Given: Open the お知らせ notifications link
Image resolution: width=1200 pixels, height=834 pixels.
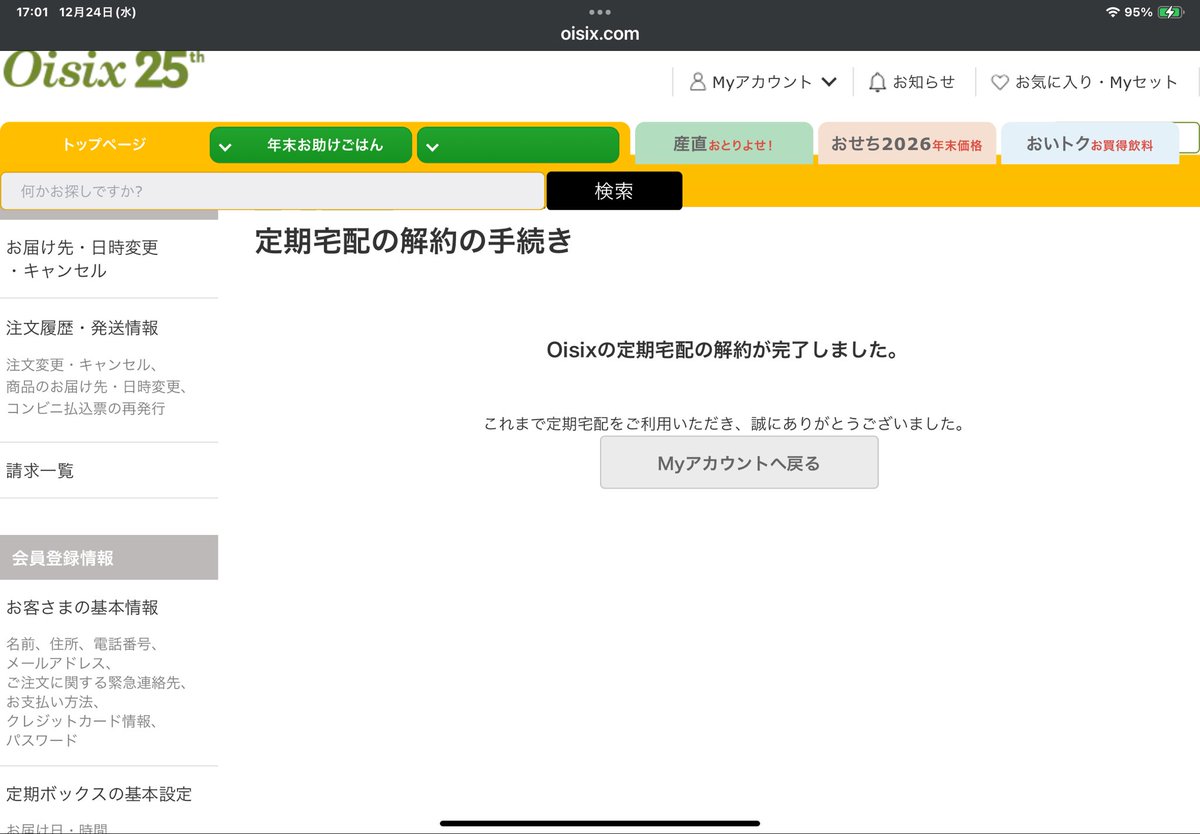Looking at the screenshot, I should click(923, 82).
